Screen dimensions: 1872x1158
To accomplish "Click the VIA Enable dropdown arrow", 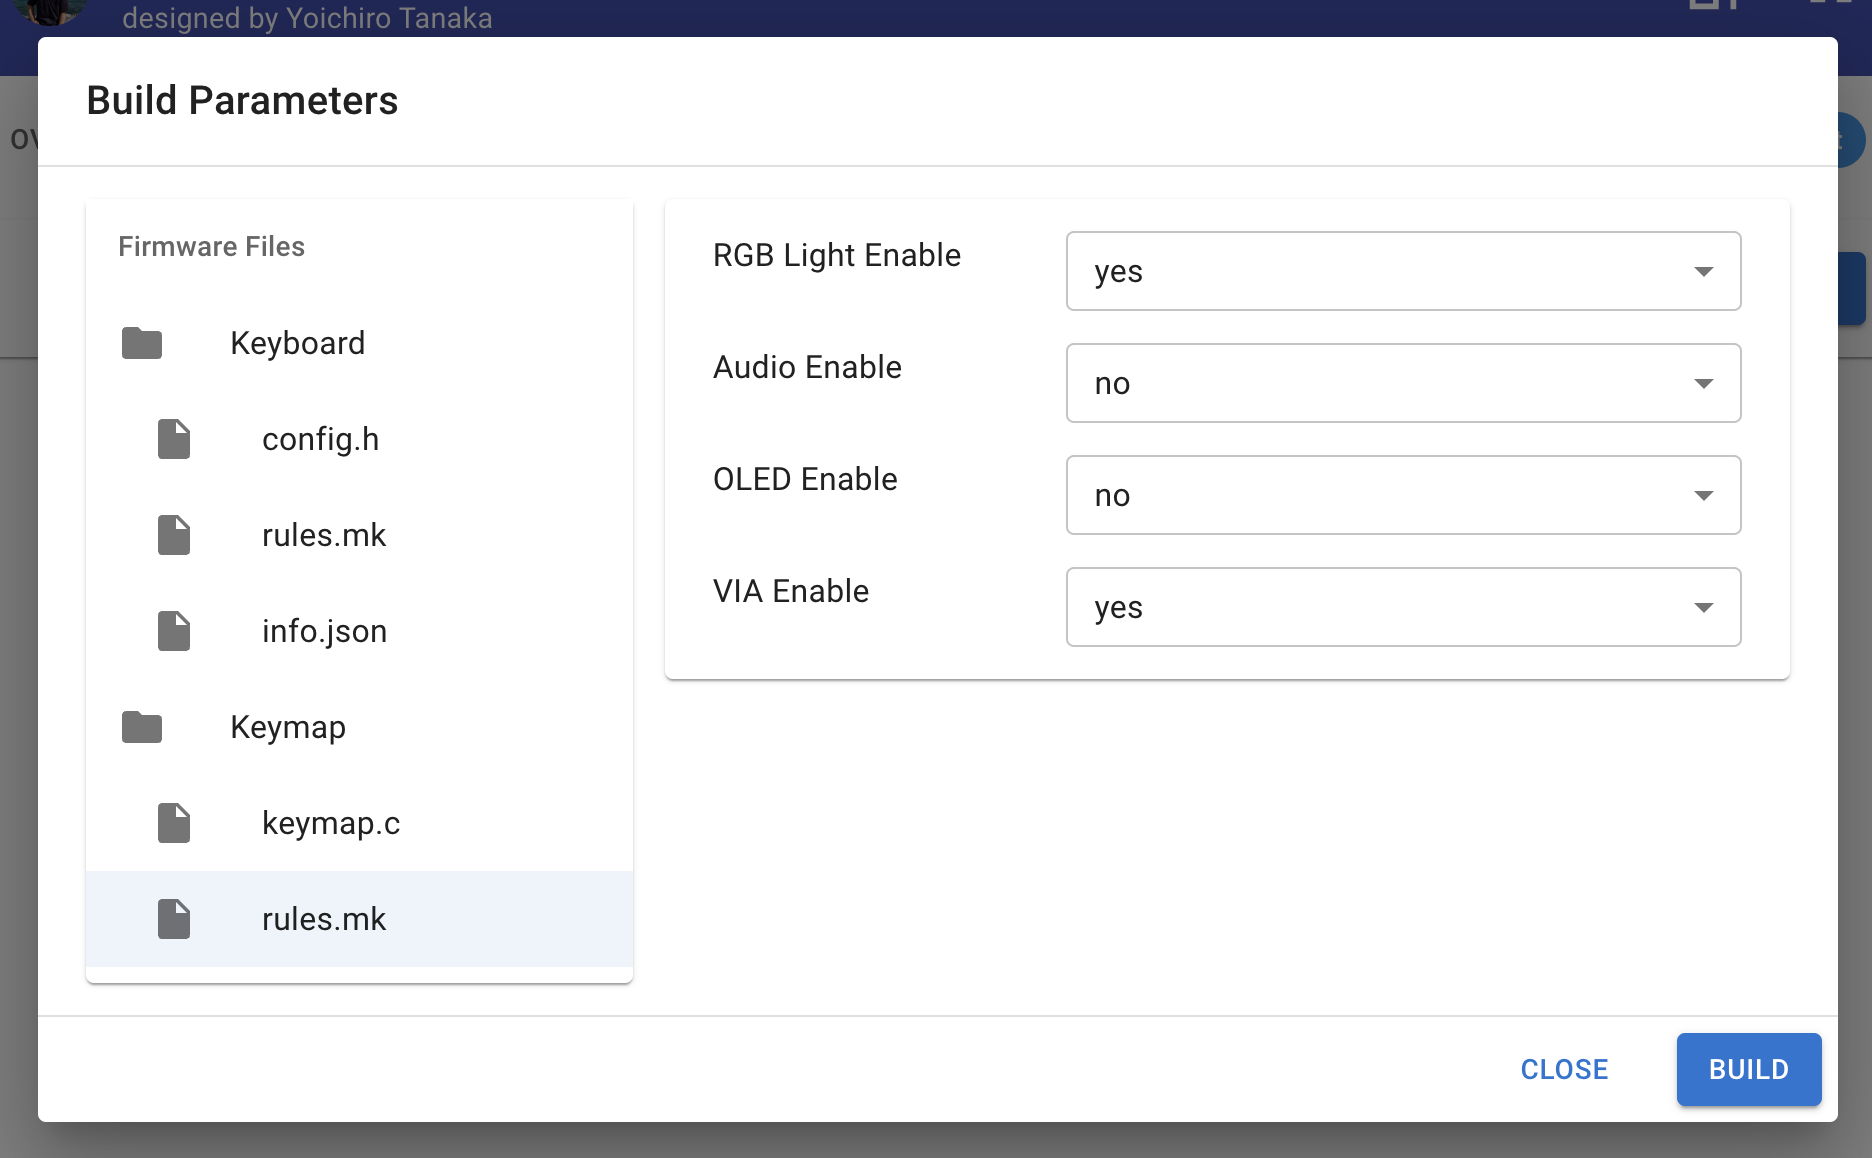I will pos(1704,608).
